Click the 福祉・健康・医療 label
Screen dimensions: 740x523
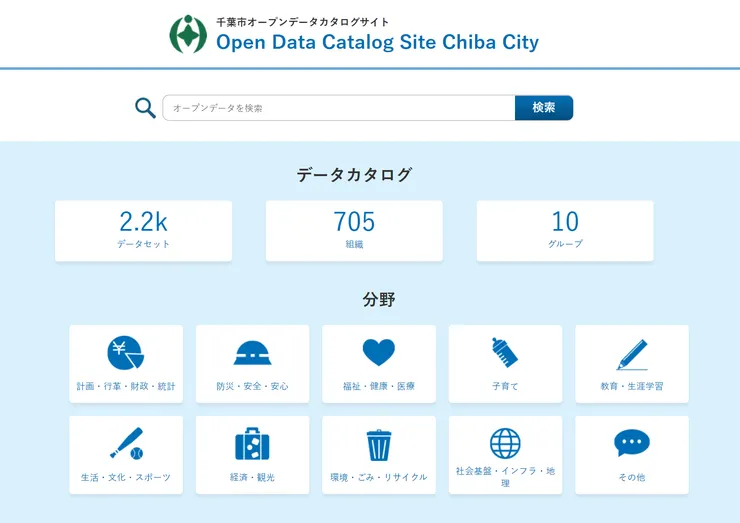(x=378, y=386)
